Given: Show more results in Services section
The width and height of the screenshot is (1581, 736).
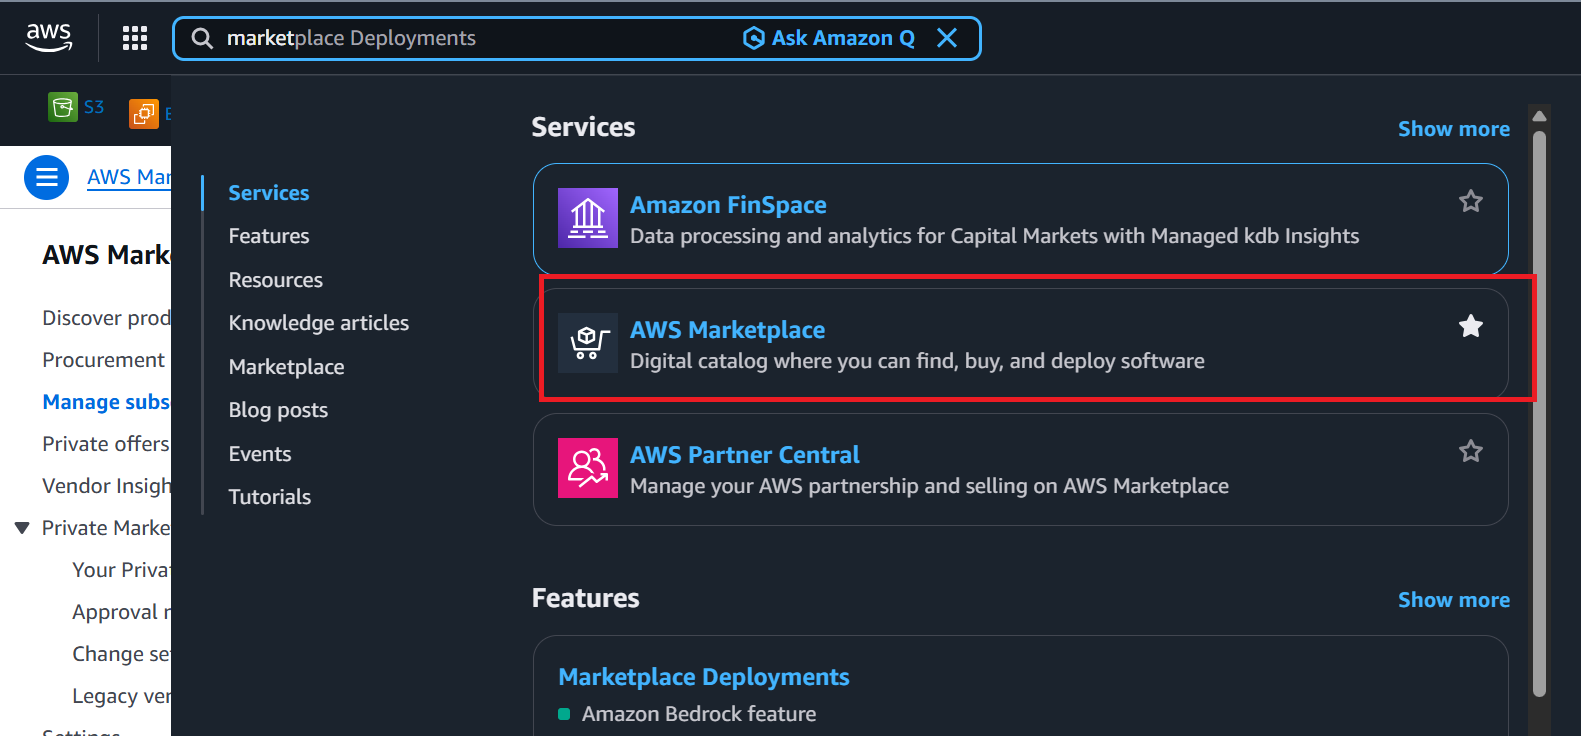Looking at the screenshot, I should (x=1453, y=129).
